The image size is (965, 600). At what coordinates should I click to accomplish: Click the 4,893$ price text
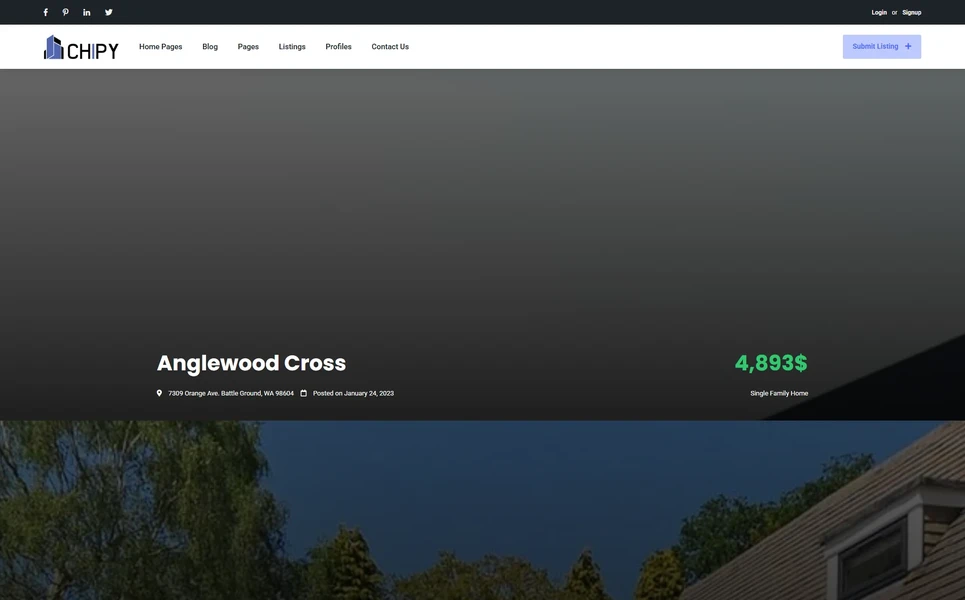point(771,362)
